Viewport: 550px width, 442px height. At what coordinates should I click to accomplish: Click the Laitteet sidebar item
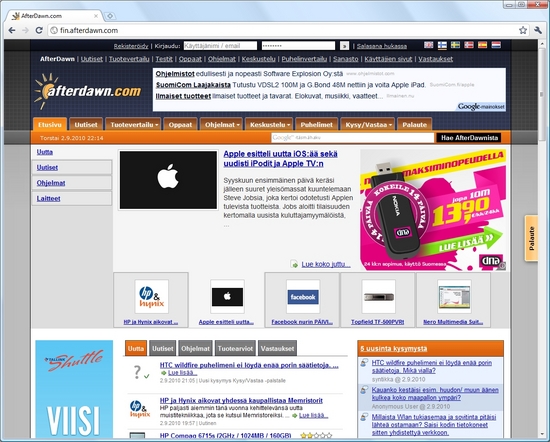point(72,198)
